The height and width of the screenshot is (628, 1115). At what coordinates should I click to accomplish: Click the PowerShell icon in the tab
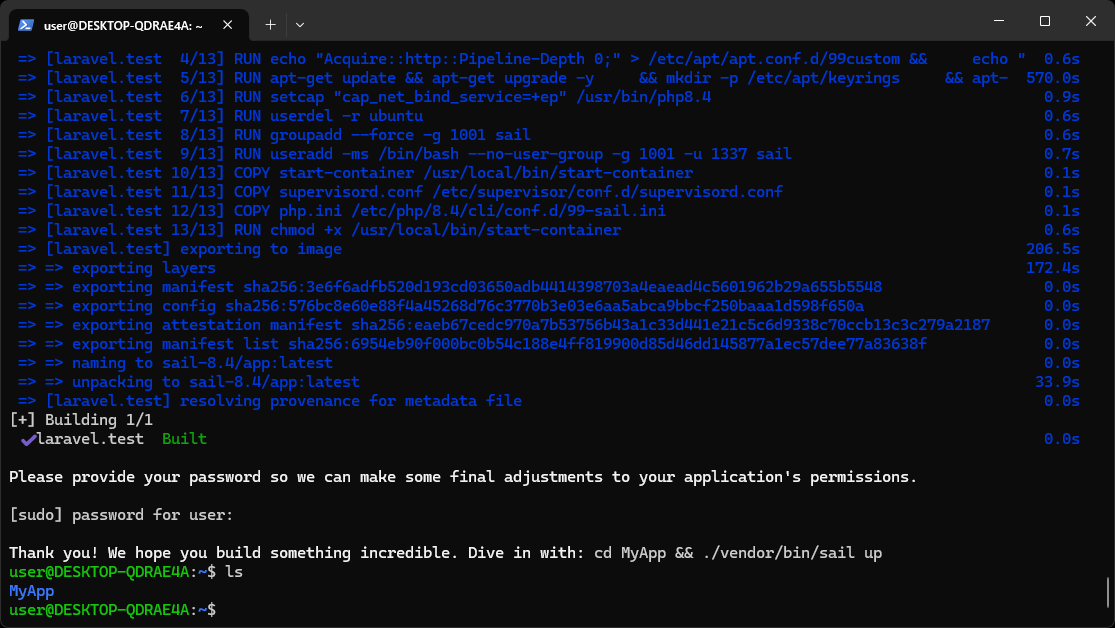point(26,25)
